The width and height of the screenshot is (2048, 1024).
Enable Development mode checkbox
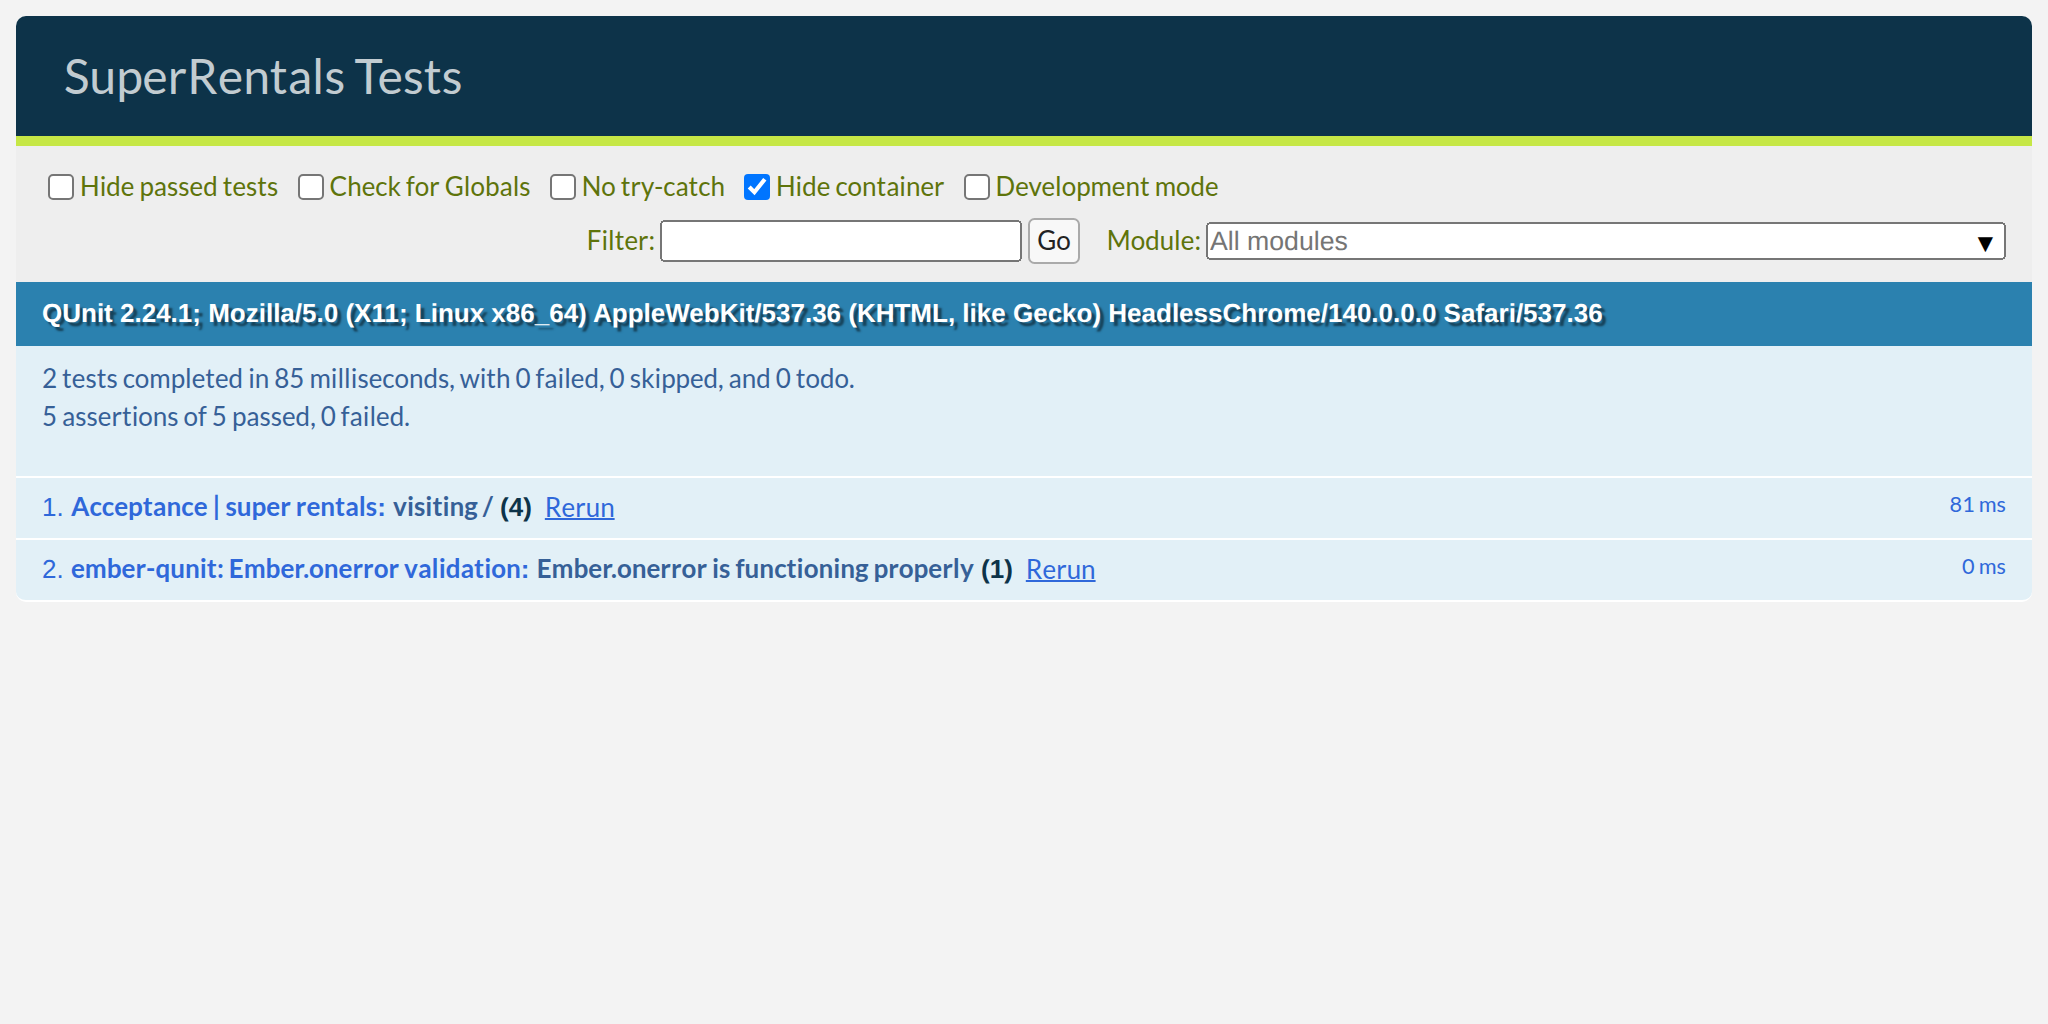point(977,187)
